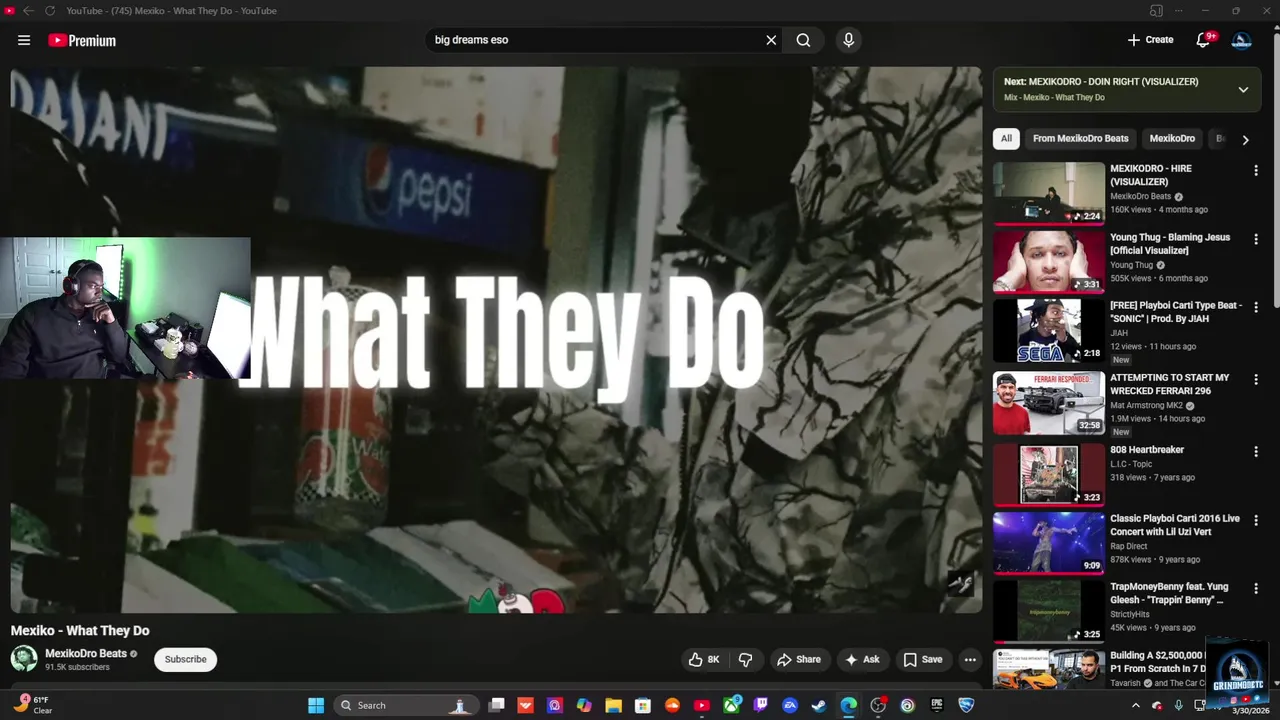
Task: Open Task View on the taskbar
Action: tap(496, 705)
